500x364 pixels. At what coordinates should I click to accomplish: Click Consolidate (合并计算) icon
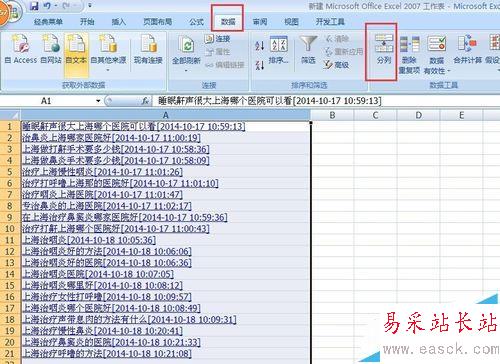(467, 50)
